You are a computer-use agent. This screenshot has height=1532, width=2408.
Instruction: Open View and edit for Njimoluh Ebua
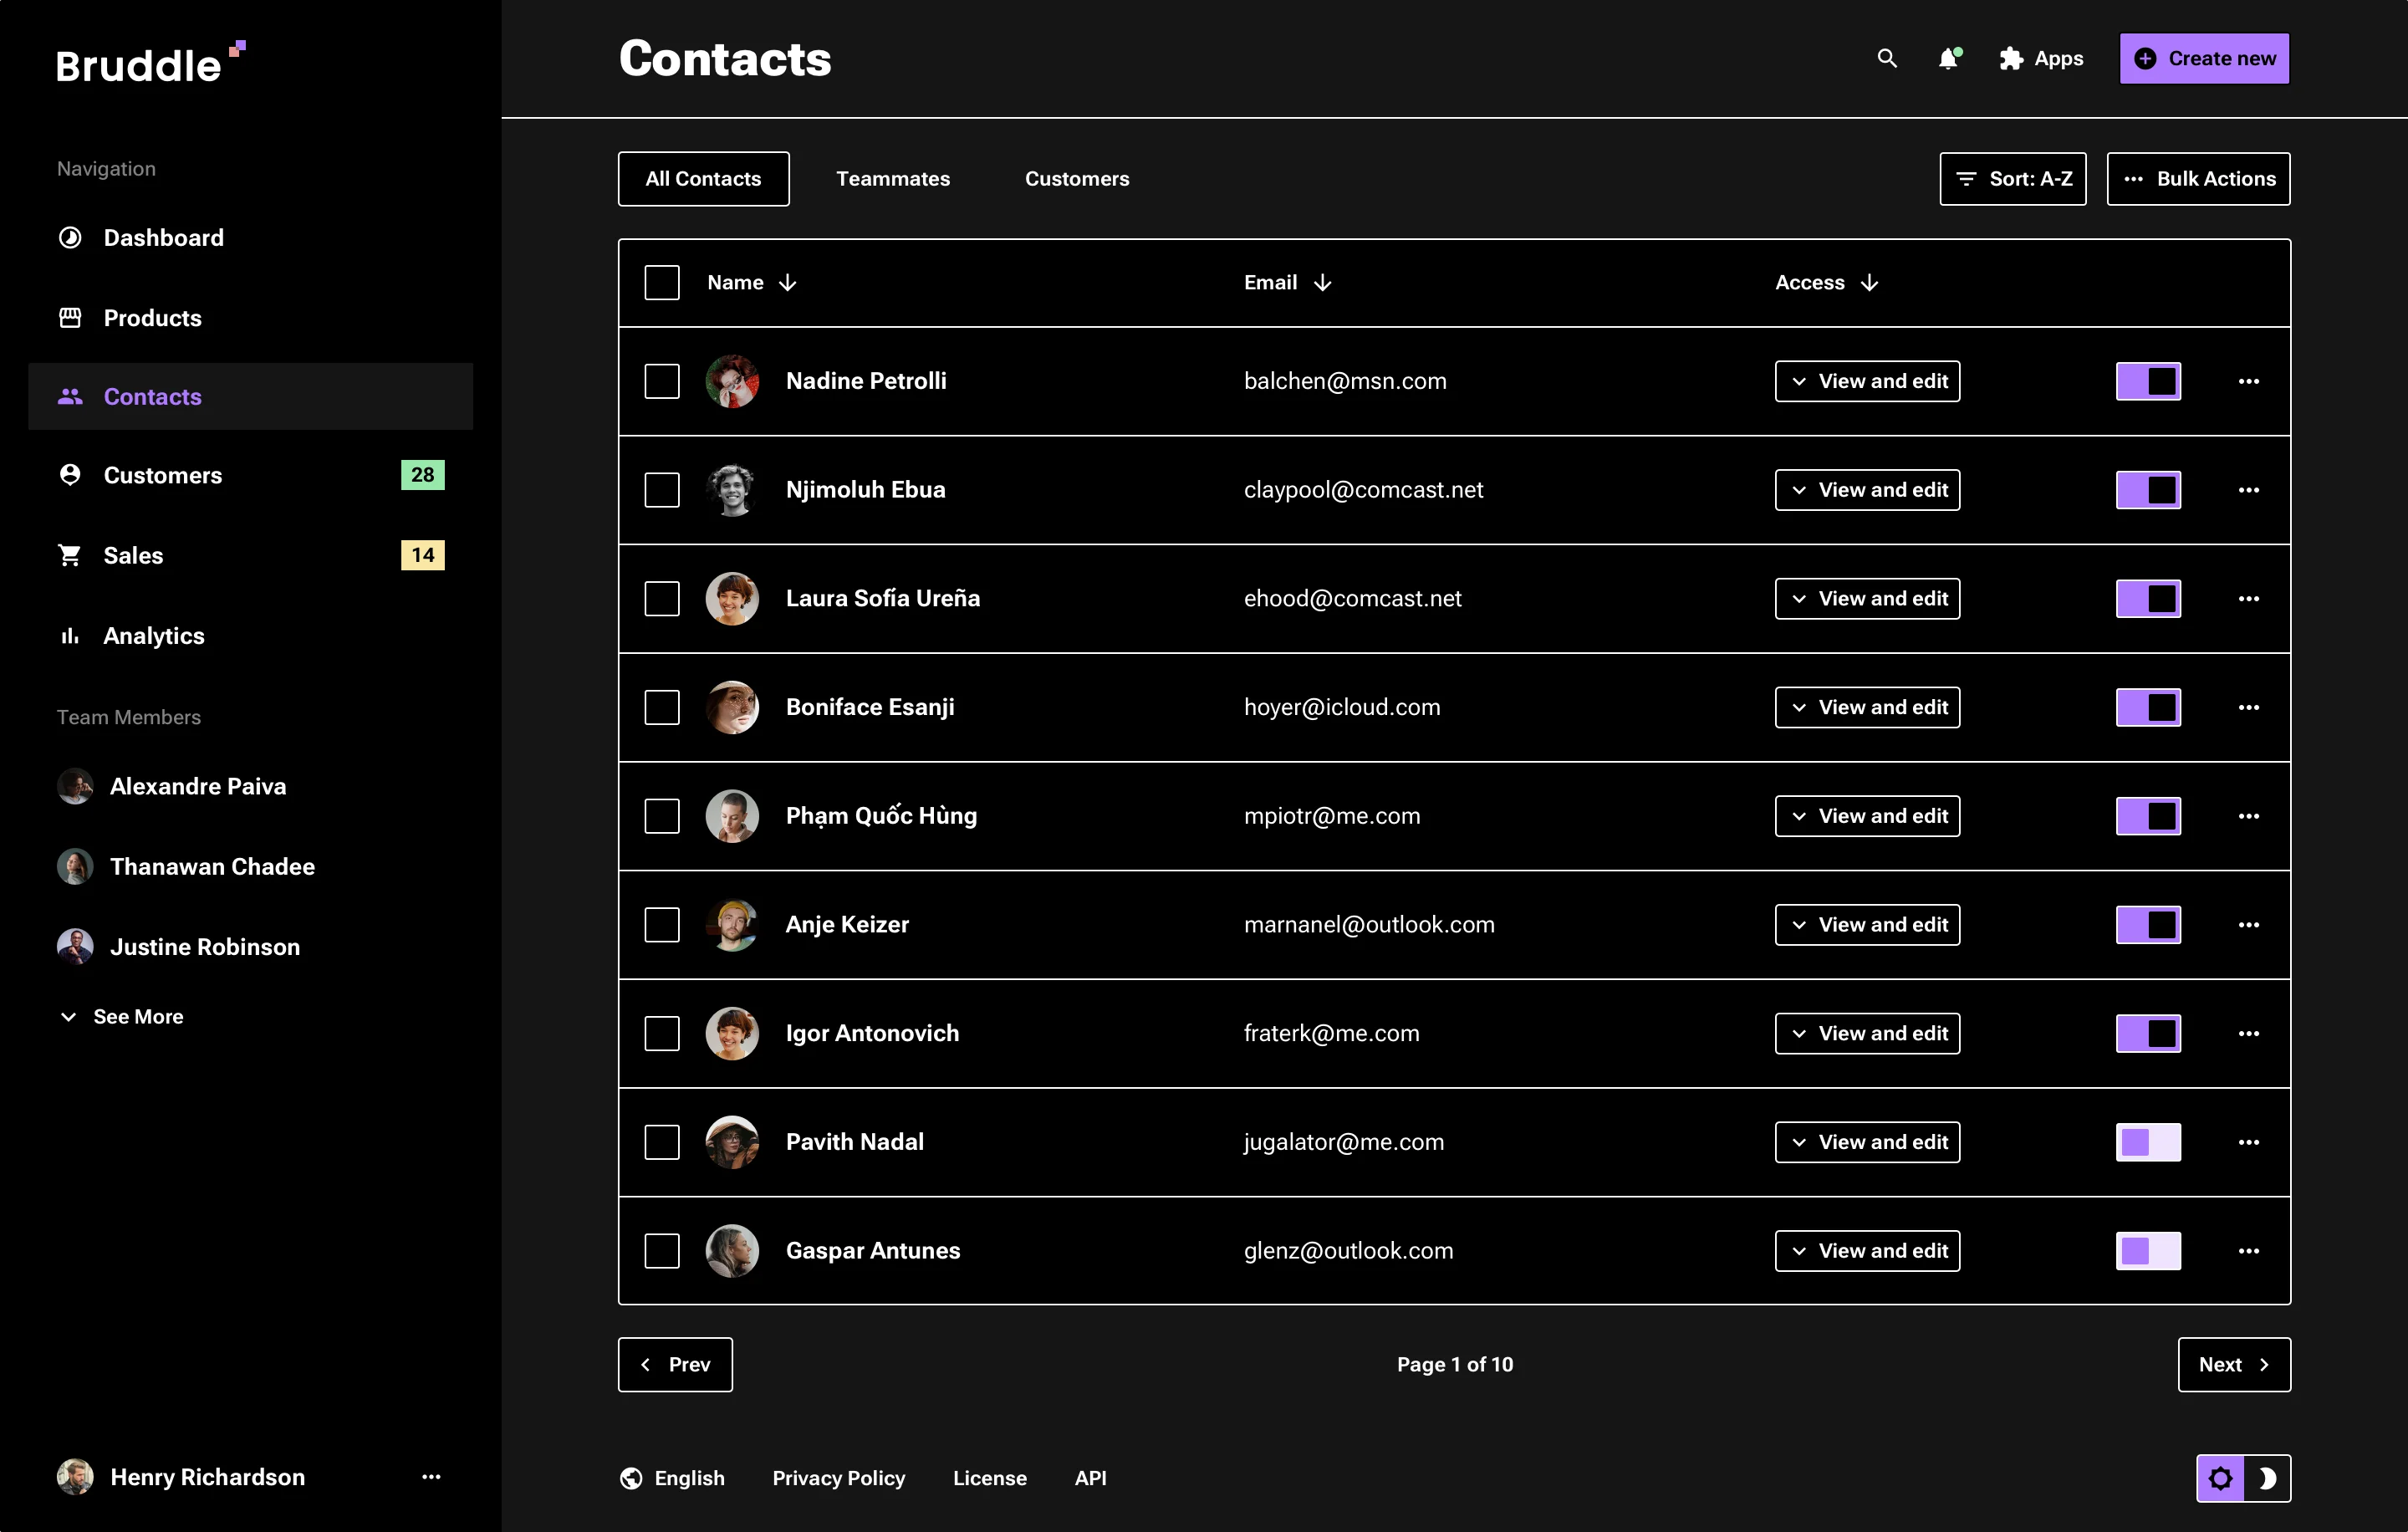tap(1867, 489)
